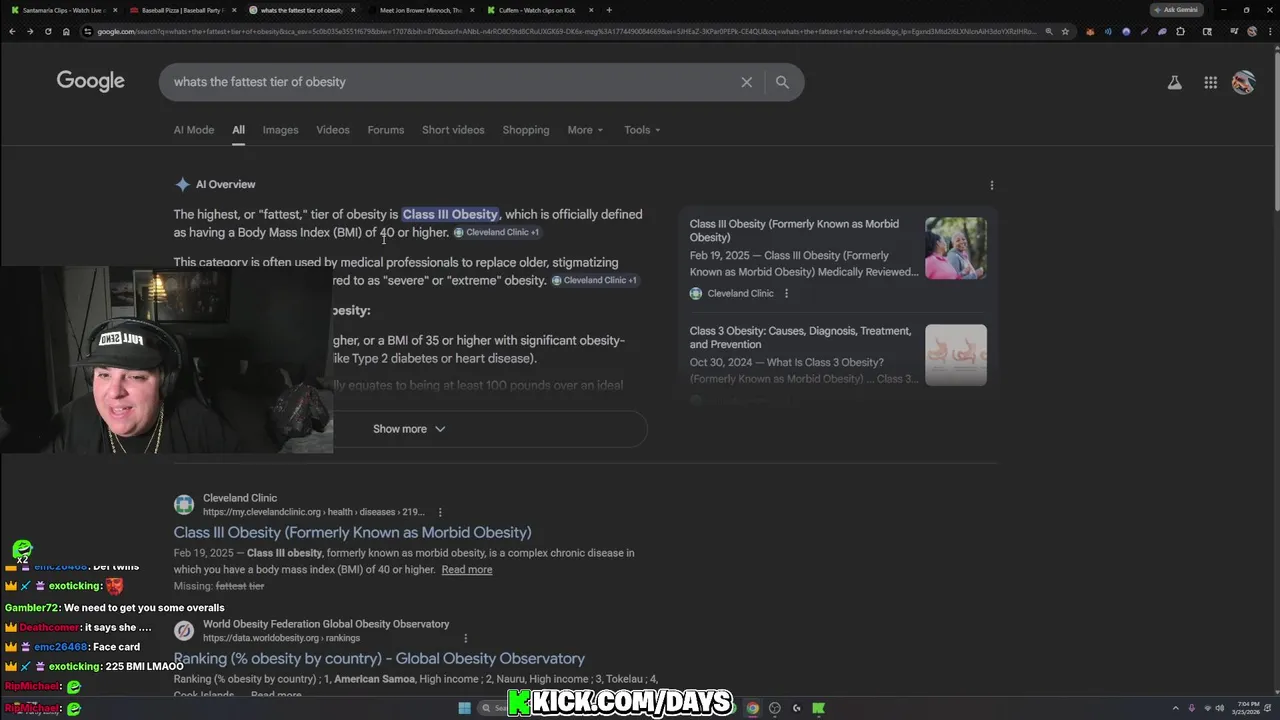The width and height of the screenshot is (1280, 720).
Task: Go back in the browser
Action: pyautogui.click(x=12, y=31)
